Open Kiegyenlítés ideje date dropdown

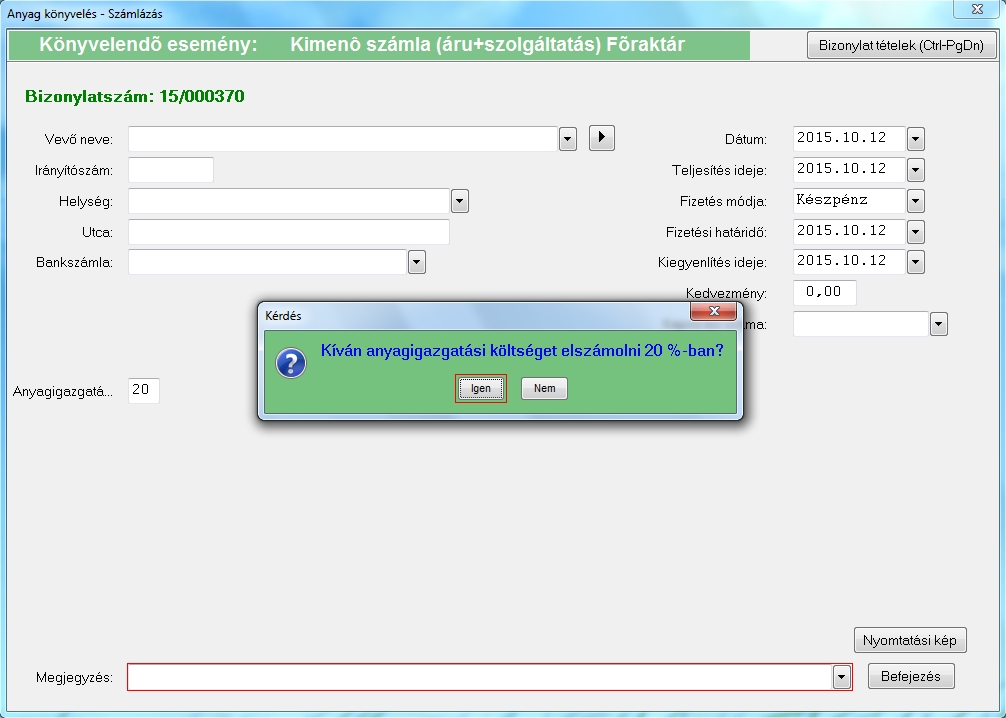click(x=915, y=262)
